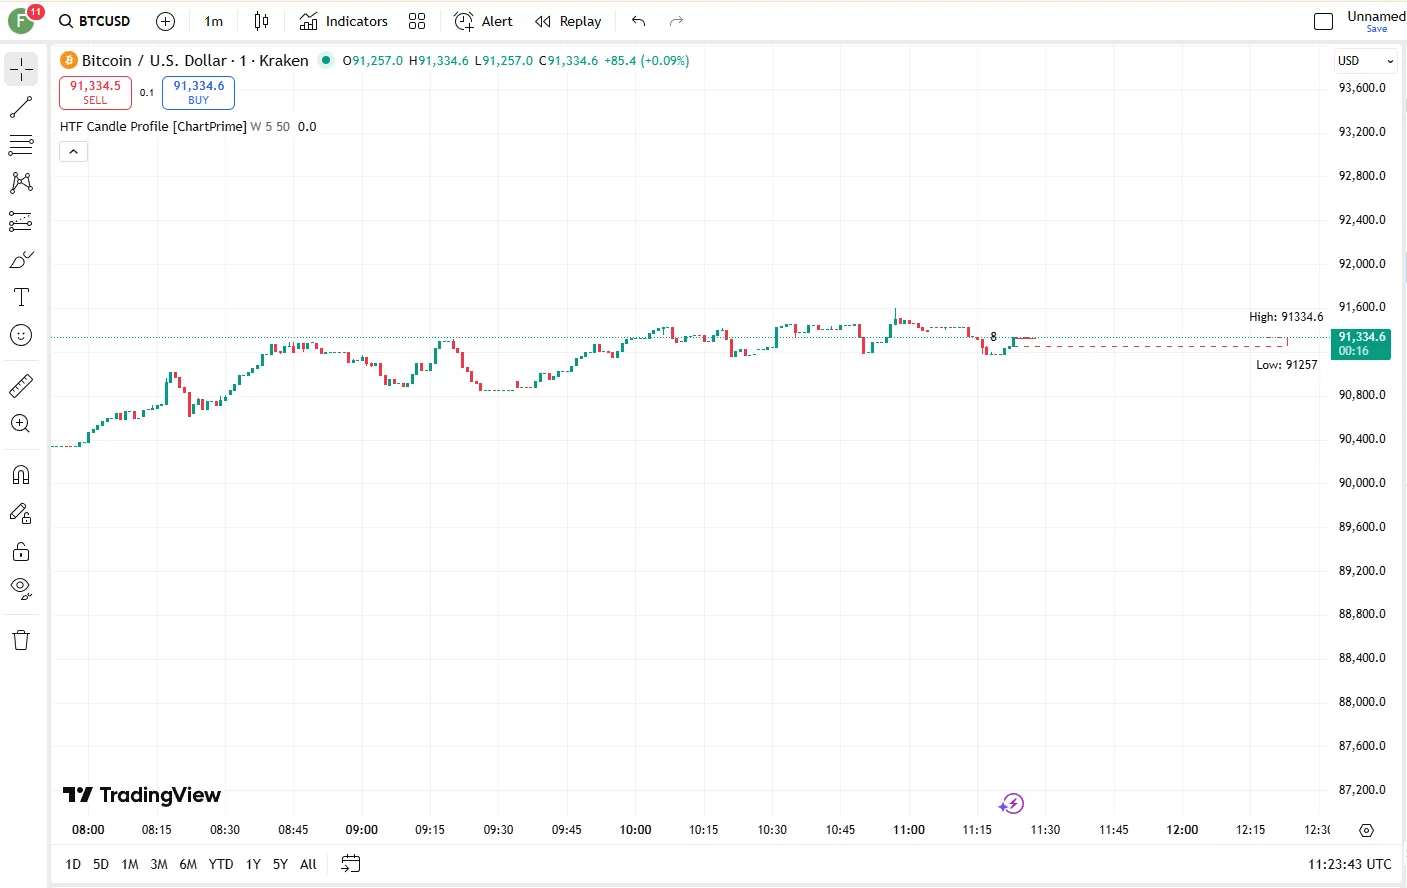Image resolution: width=1407 pixels, height=888 pixels.
Task: Toggle hide all drawings eye icon
Action: (21, 589)
